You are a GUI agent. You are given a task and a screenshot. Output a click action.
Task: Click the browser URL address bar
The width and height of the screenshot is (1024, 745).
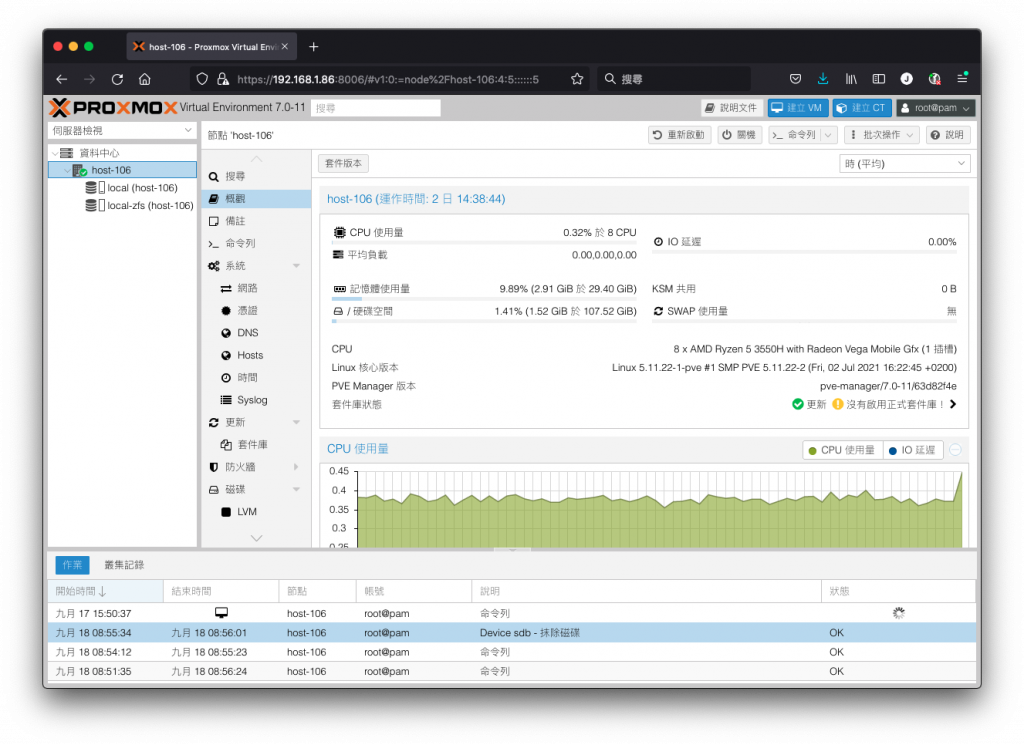coord(388,79)
